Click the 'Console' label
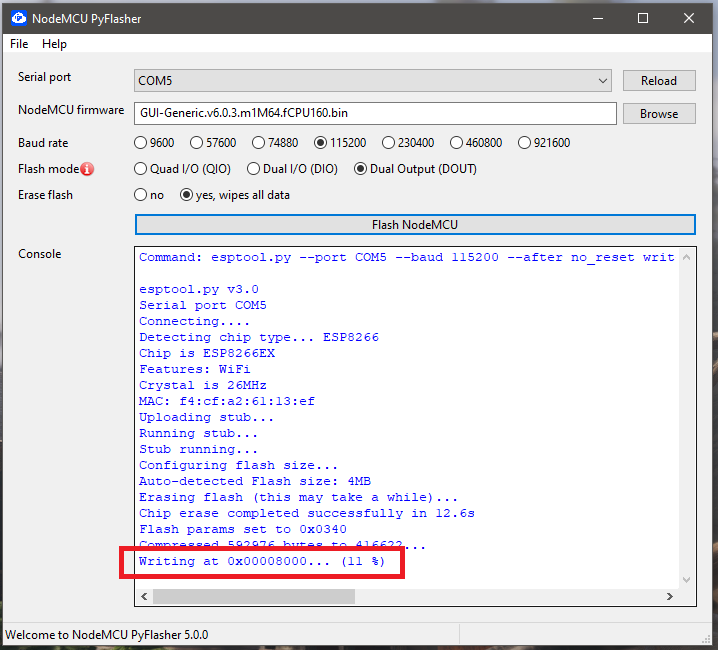 (x=40, y=254)
